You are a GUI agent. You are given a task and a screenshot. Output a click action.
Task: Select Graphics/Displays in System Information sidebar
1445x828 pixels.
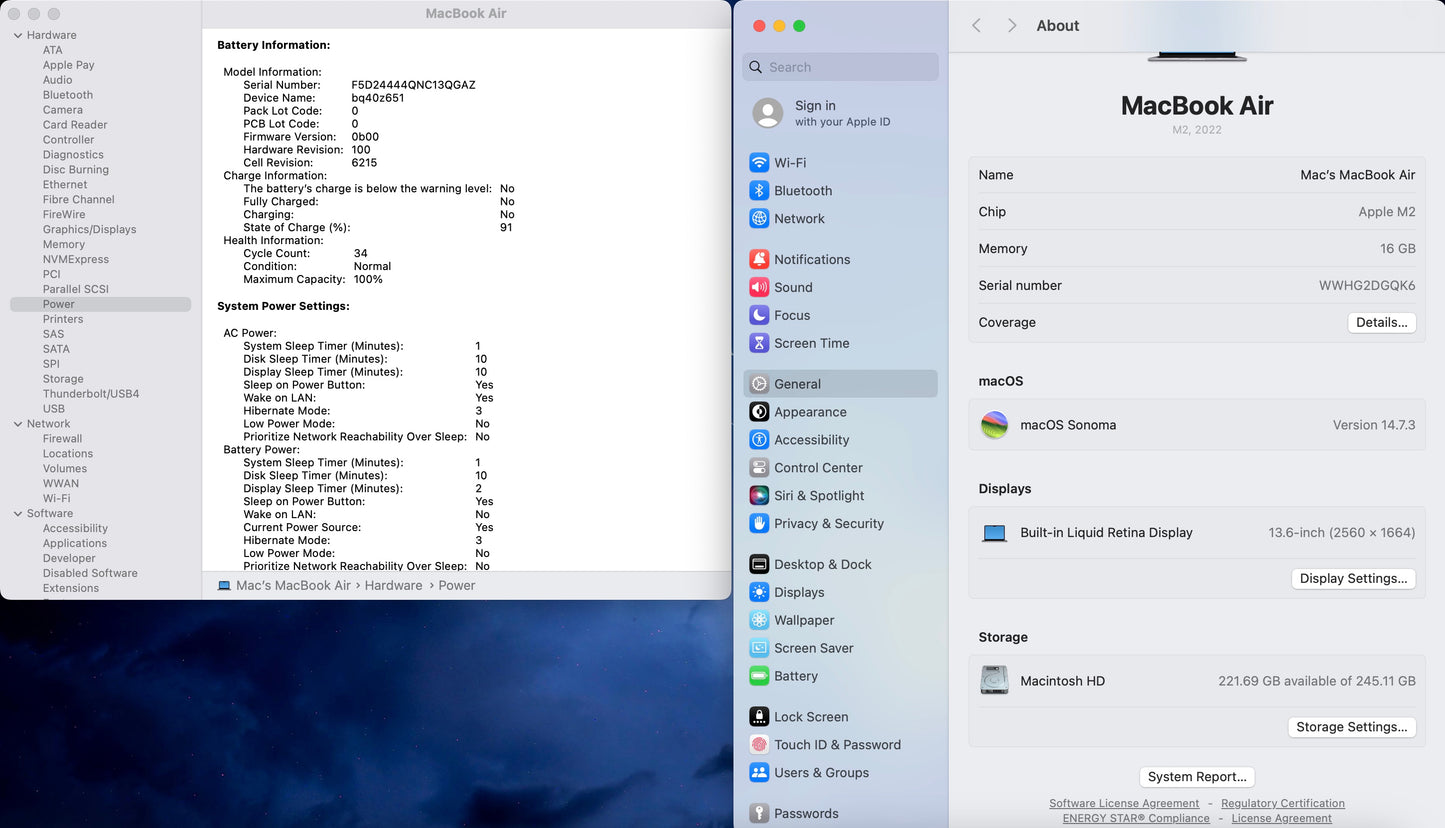click(89, 230)
